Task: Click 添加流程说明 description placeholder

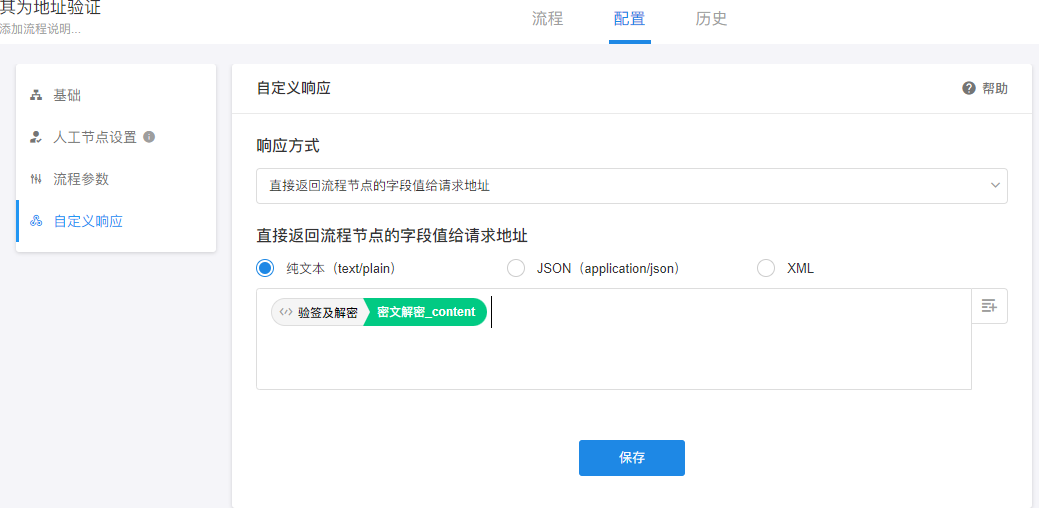Action: pyautogui.click(x=40, y=29)
